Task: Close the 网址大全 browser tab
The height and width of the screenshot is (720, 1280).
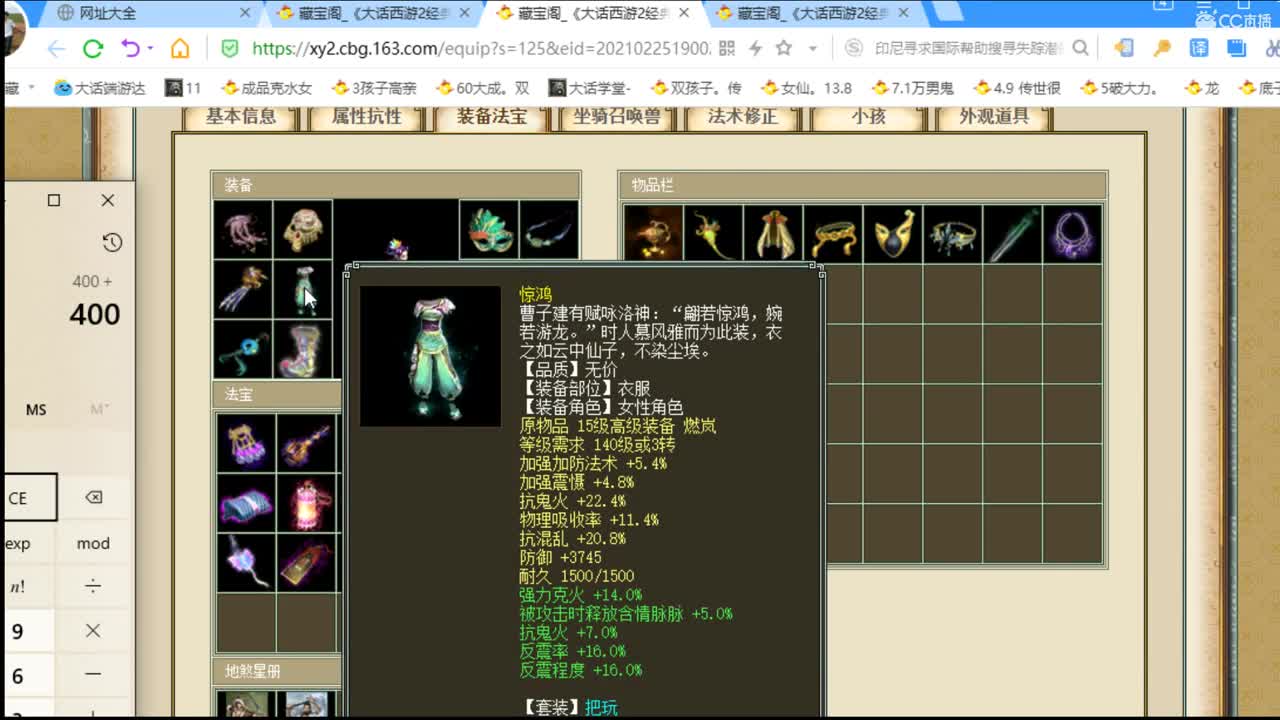Action: (245, 14)
